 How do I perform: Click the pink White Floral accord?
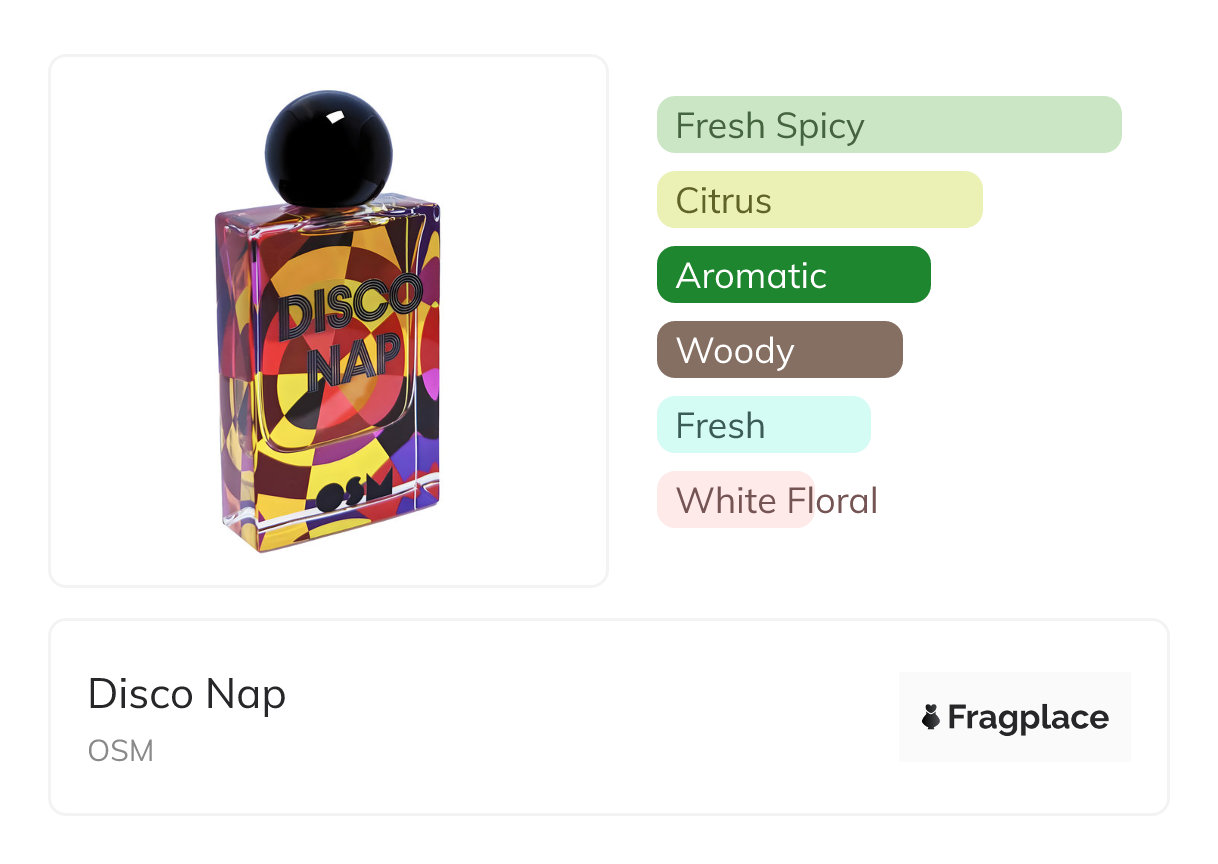(734, 500)
